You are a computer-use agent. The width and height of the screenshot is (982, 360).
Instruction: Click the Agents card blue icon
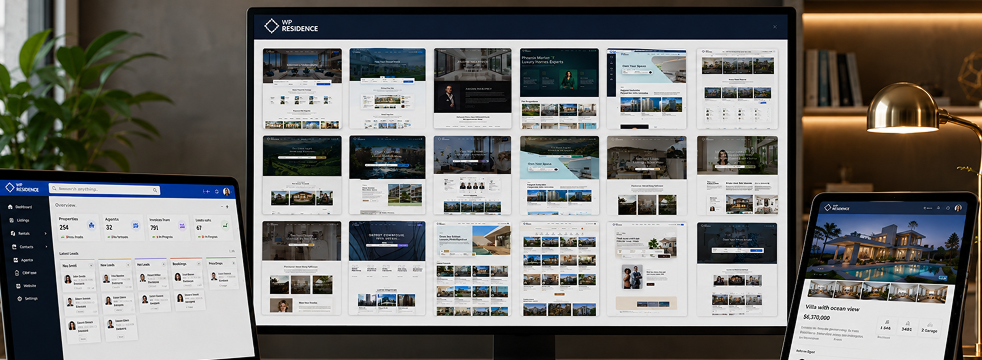(x=135, y=225)
